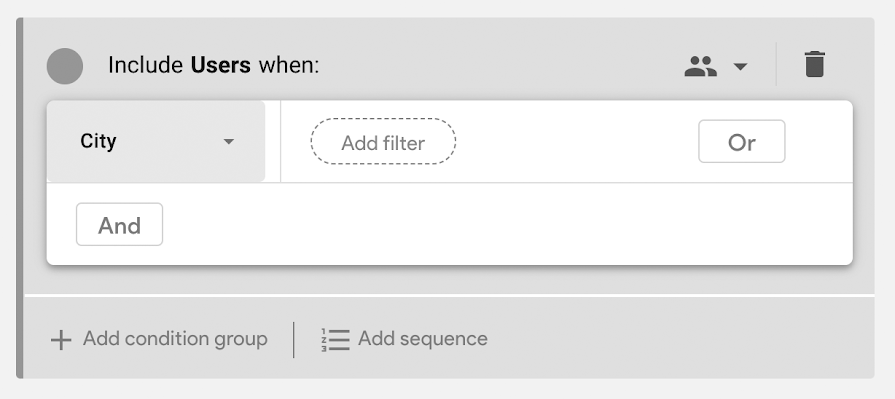The height and width of the screenshot is (399, 895).
Task: Click the plus icon beside Add condition group
Action: [61, 340]
